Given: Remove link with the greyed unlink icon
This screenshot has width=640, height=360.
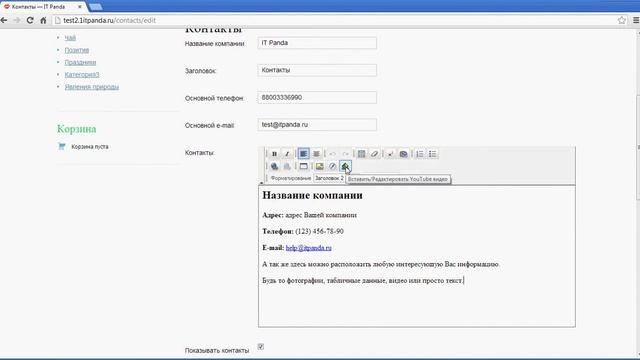Looking at the screenshot, I should coord(287,166).
